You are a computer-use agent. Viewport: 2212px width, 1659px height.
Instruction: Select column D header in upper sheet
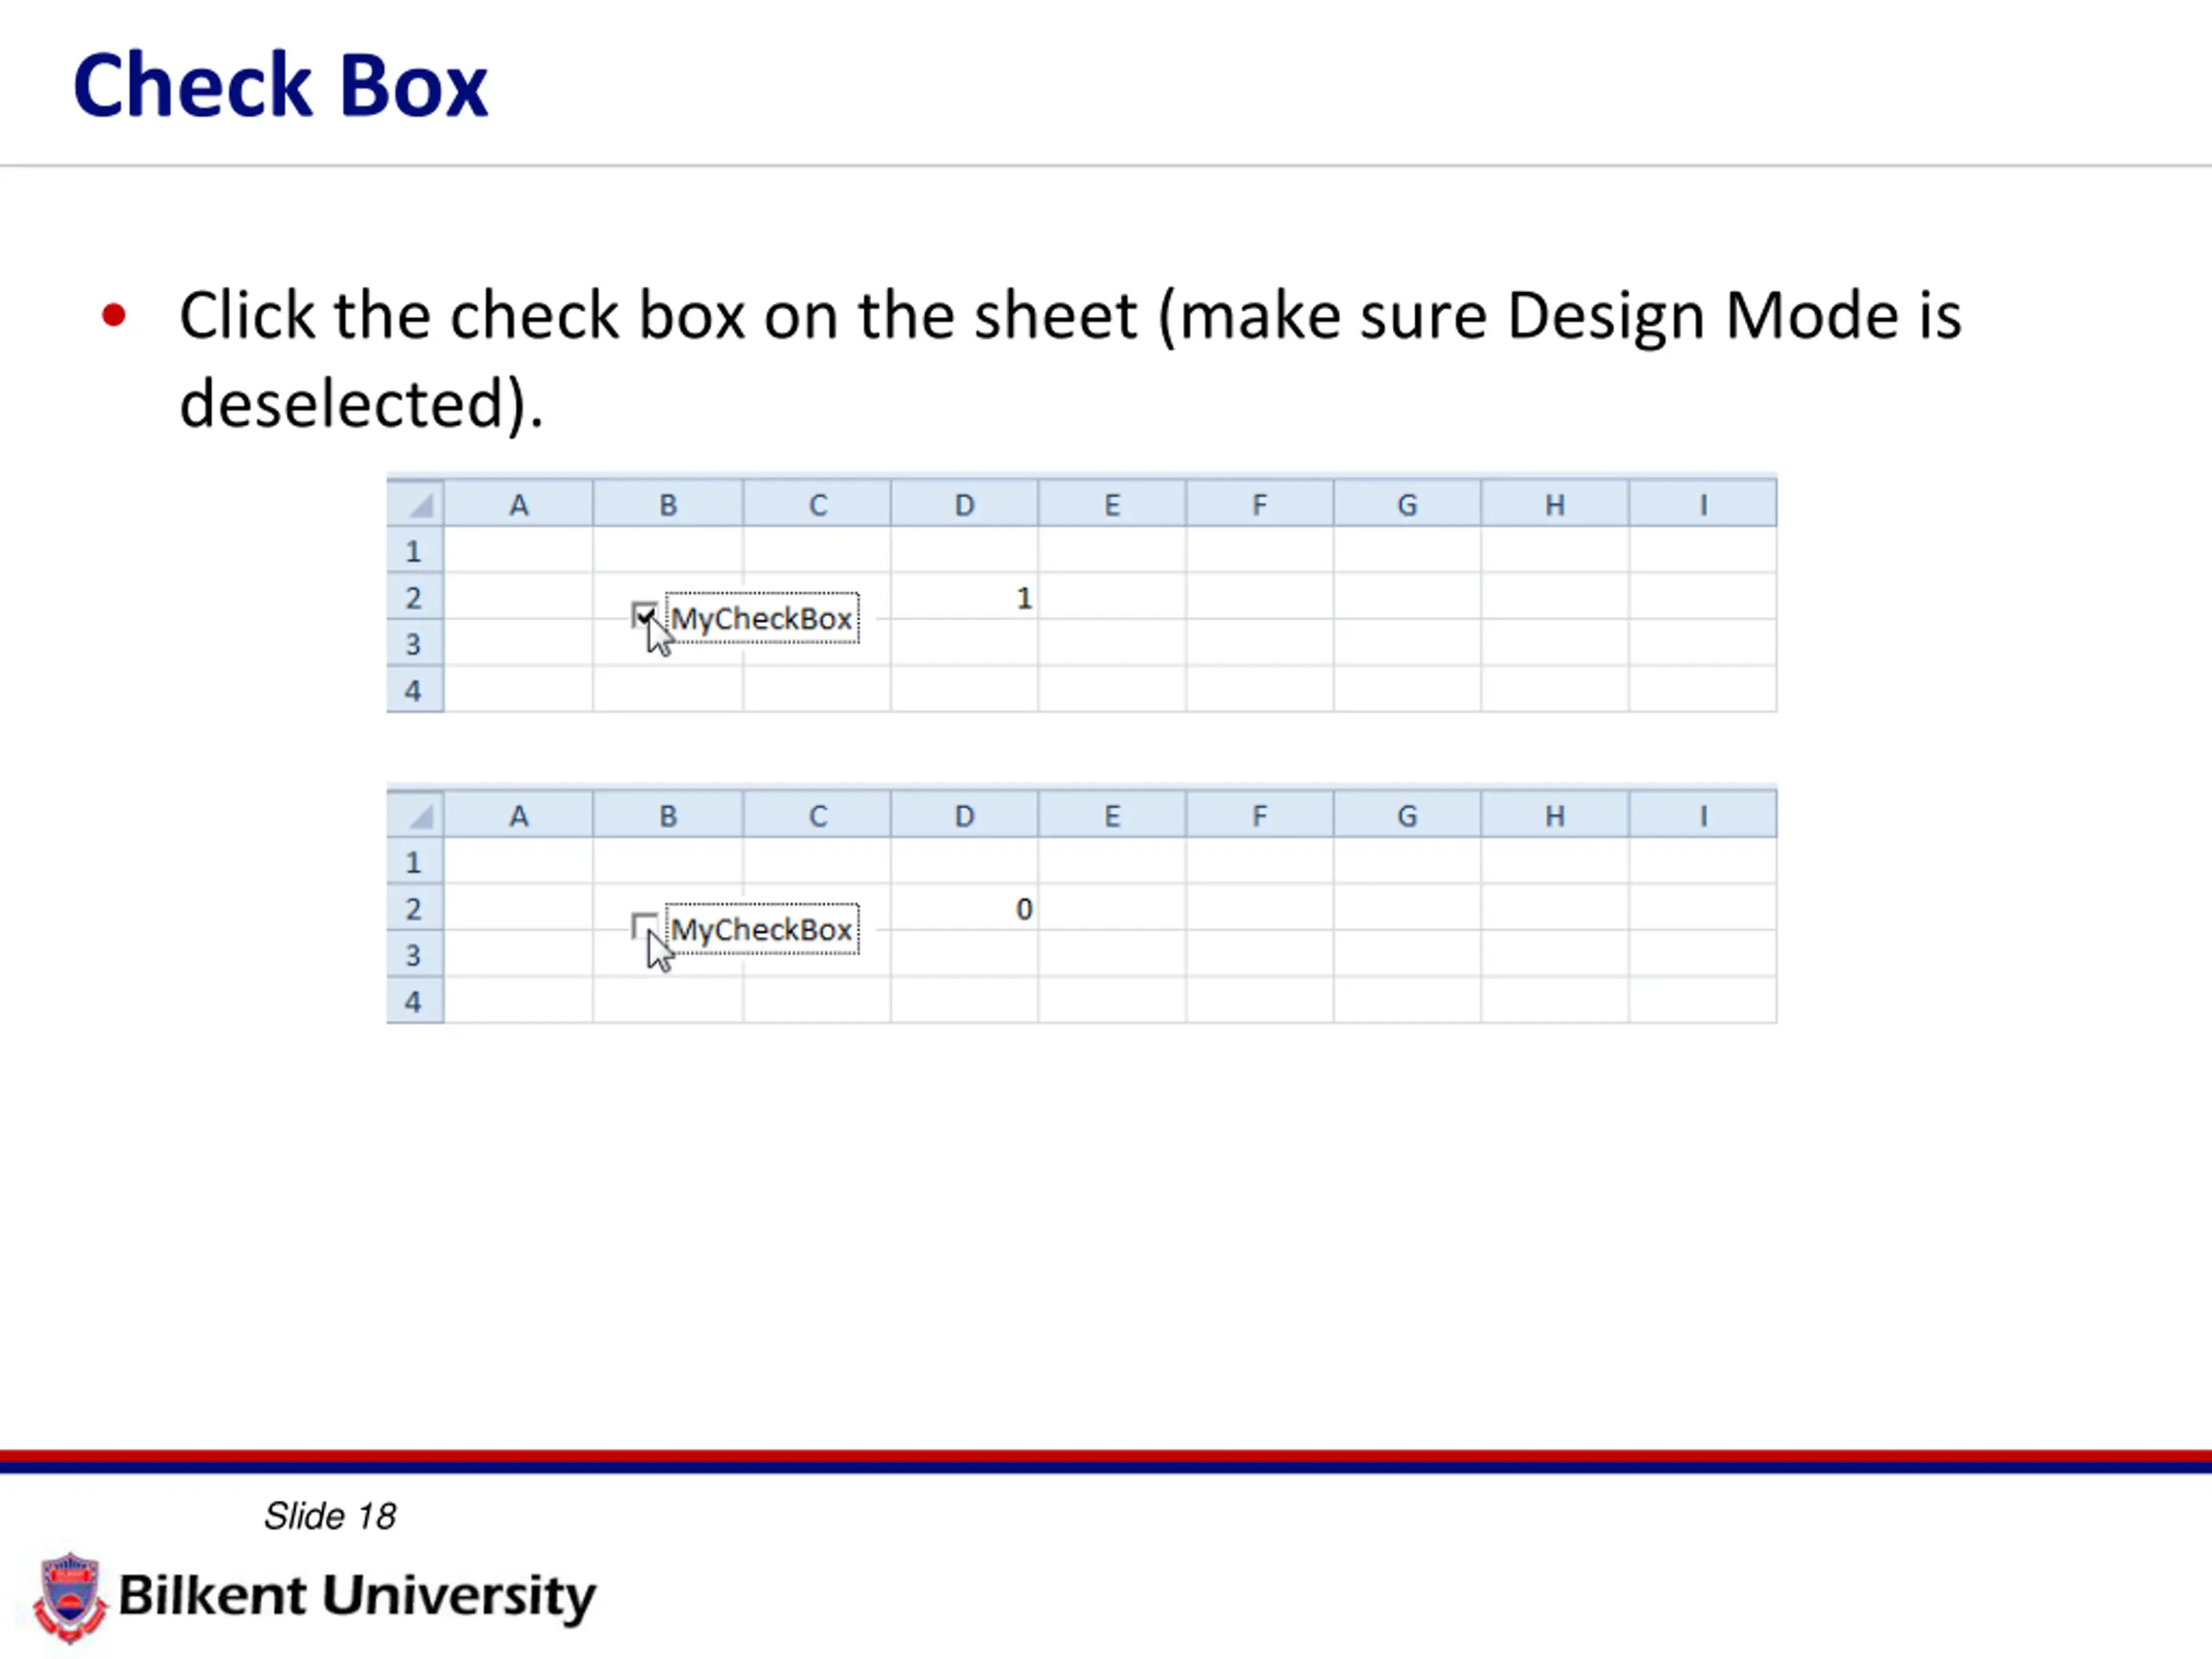coord(964,504)
